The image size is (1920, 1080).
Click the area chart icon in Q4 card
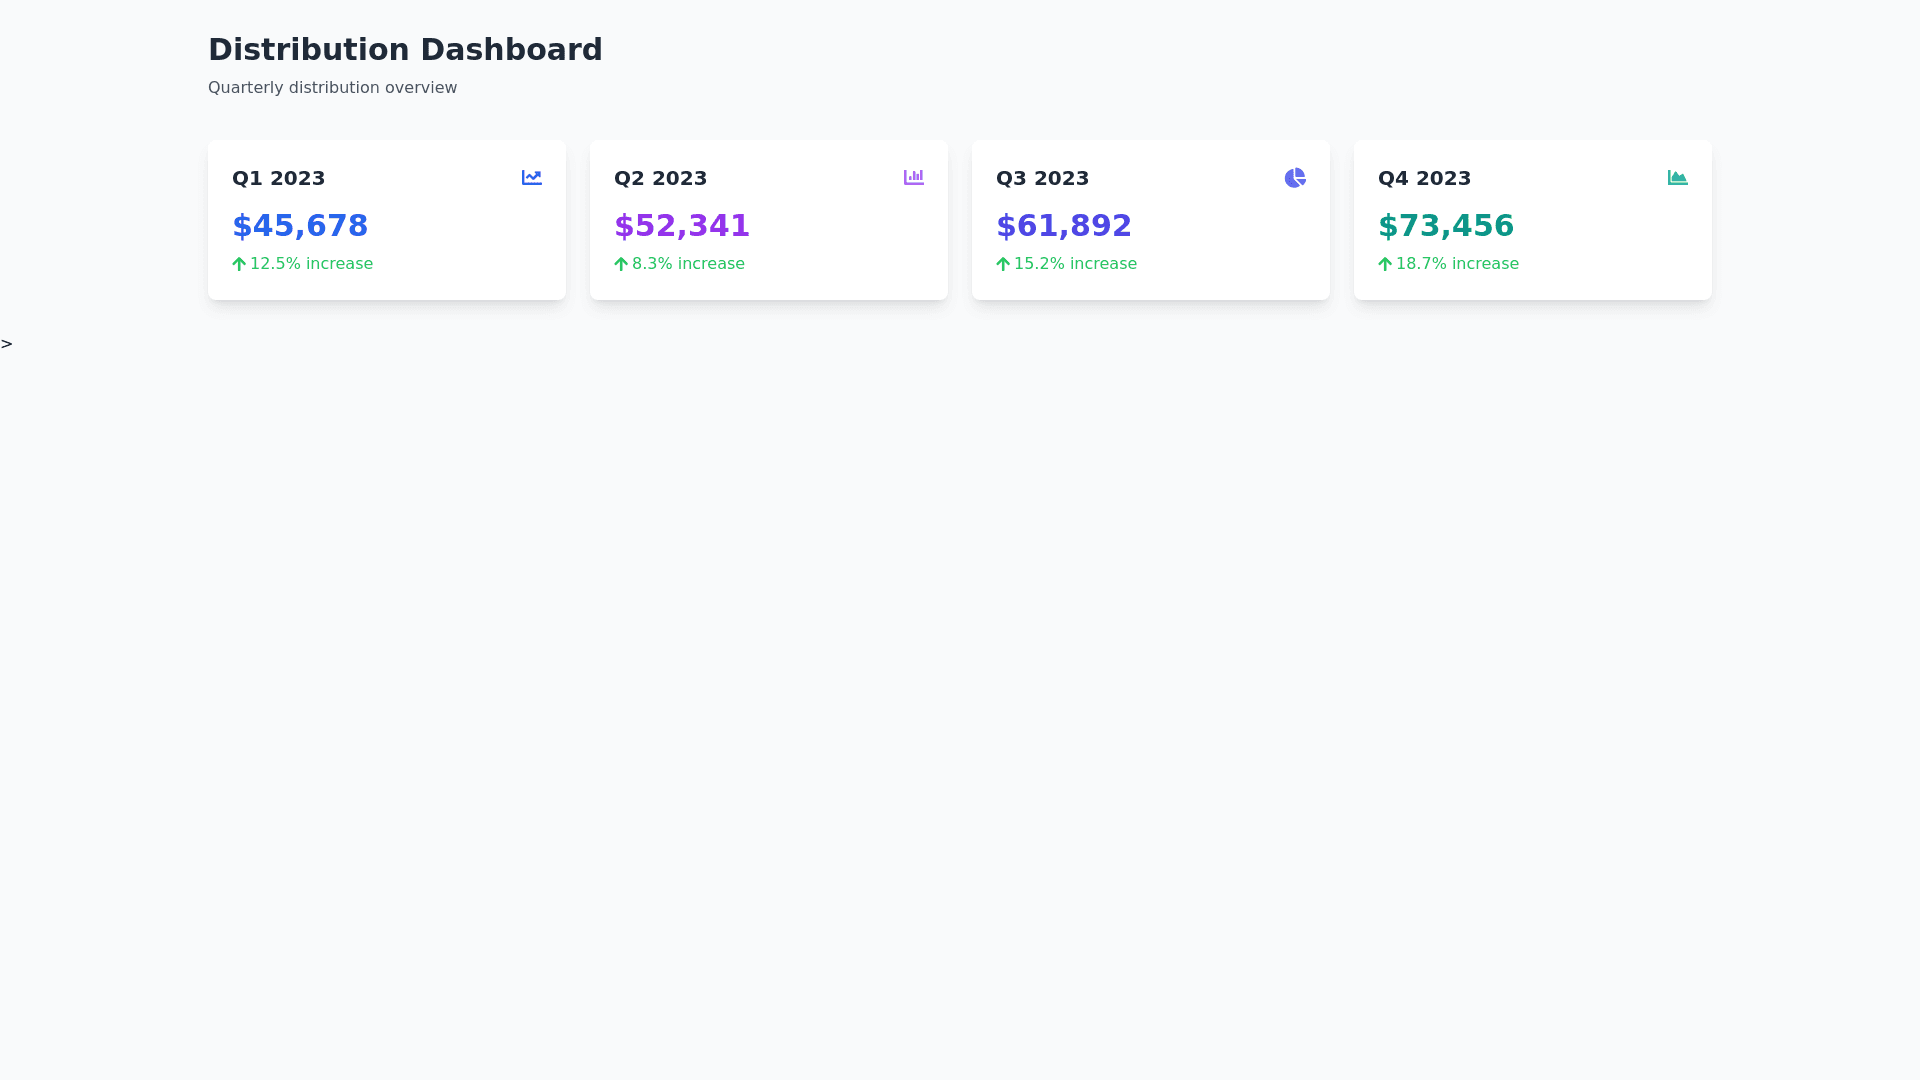(x=1677, y=178)
